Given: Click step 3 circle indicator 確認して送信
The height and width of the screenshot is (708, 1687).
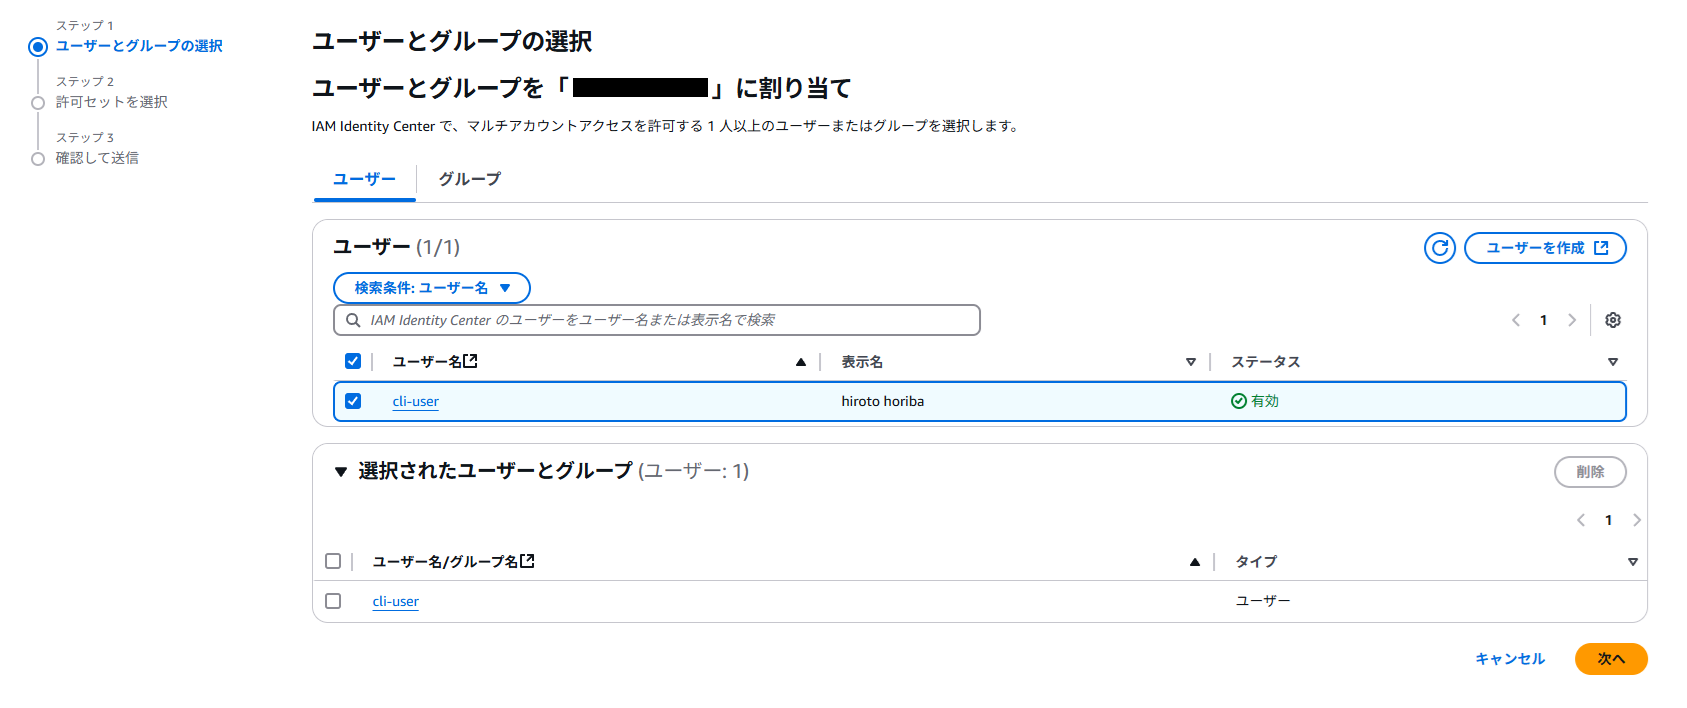Looking at the screenshot, I should pos(38,158).
